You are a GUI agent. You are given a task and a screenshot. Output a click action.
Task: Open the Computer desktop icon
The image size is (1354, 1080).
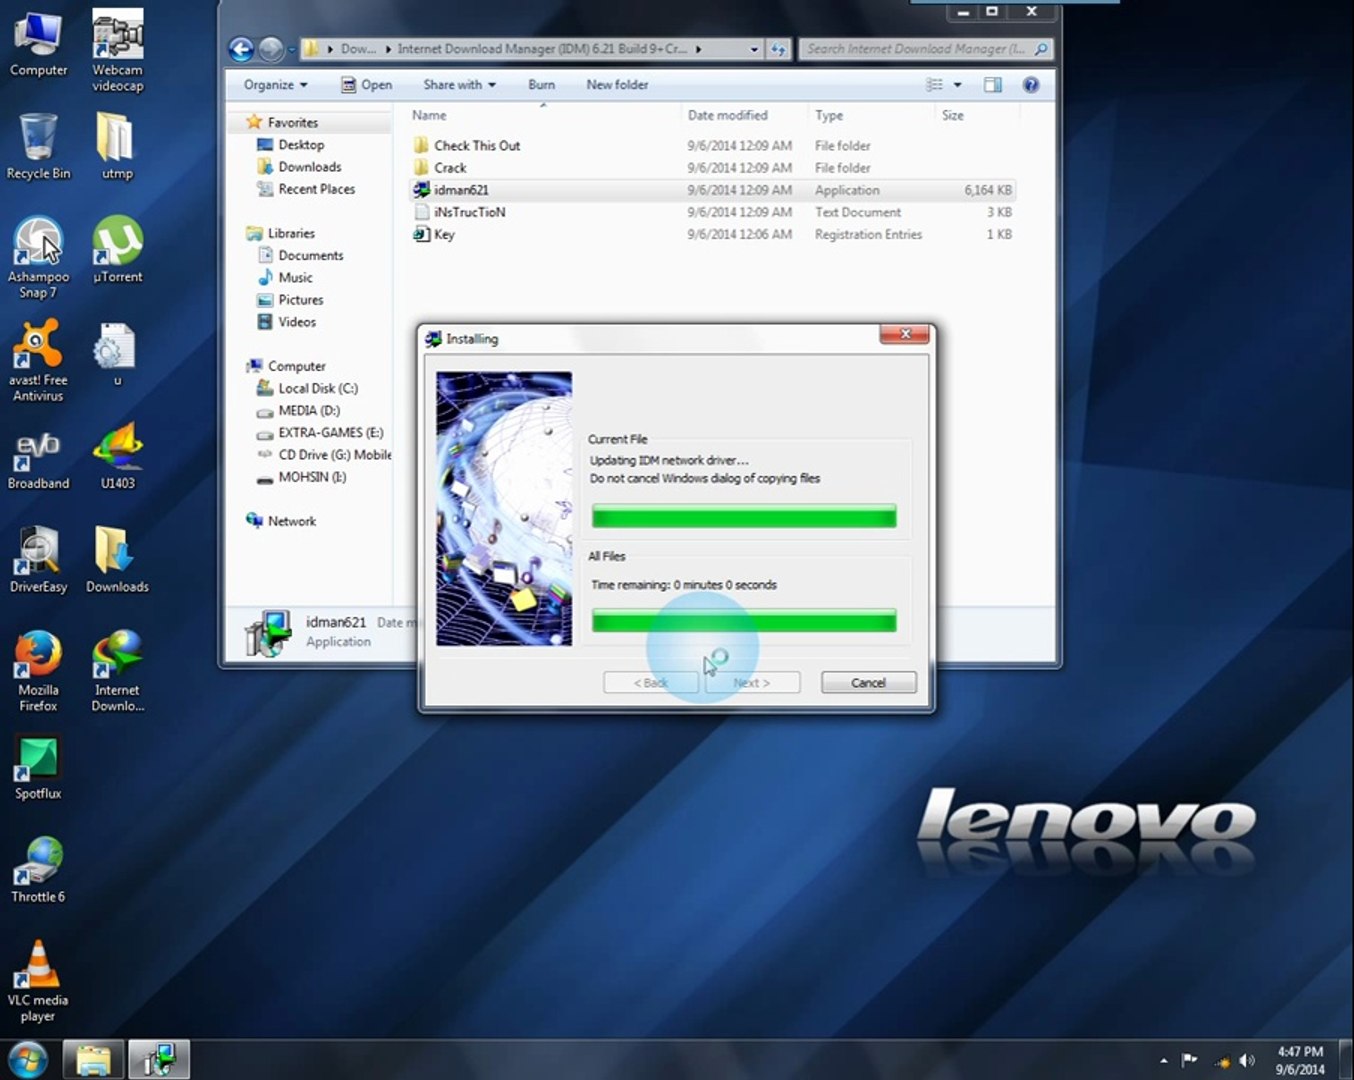pos(38,42)
